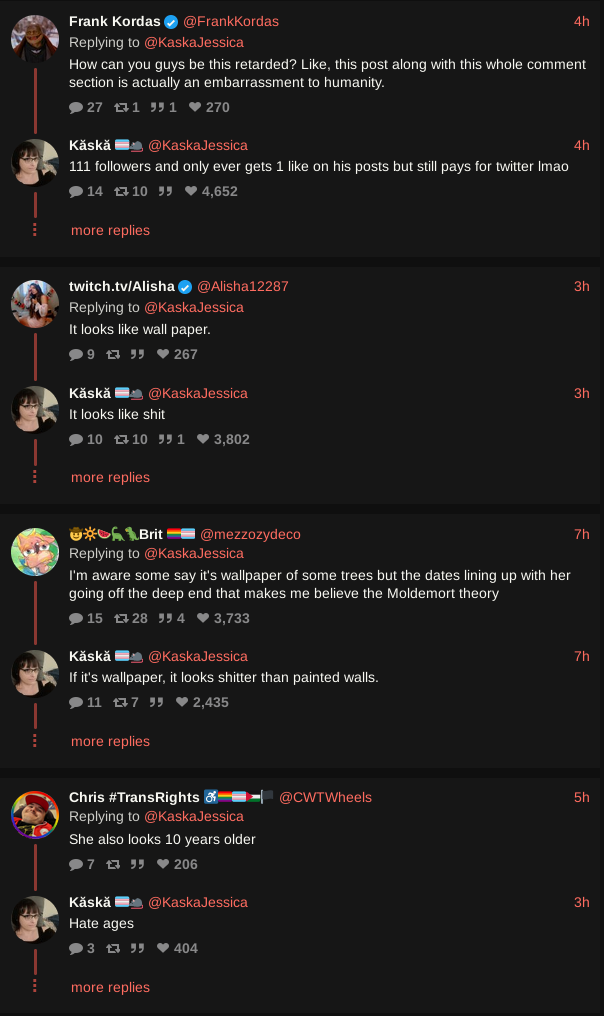Click the retweet icon showing 28
This screenshot has height=1016, width=604.
[121, 618]
